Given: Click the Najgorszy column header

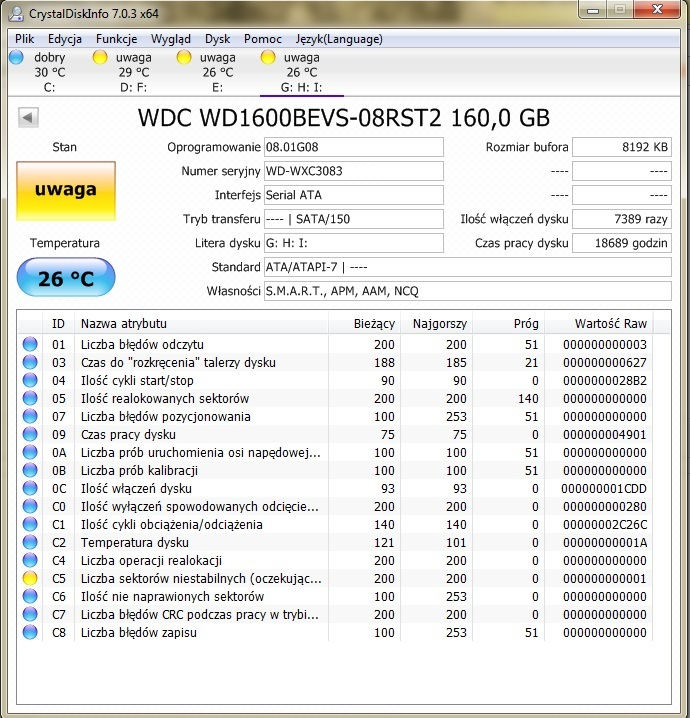Looking at the screenshot, I should coord(437,324).
